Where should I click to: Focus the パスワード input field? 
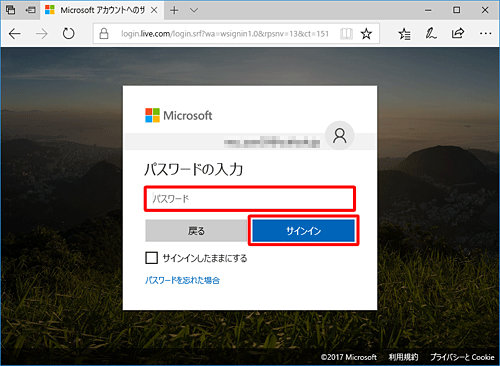point(250,199)
